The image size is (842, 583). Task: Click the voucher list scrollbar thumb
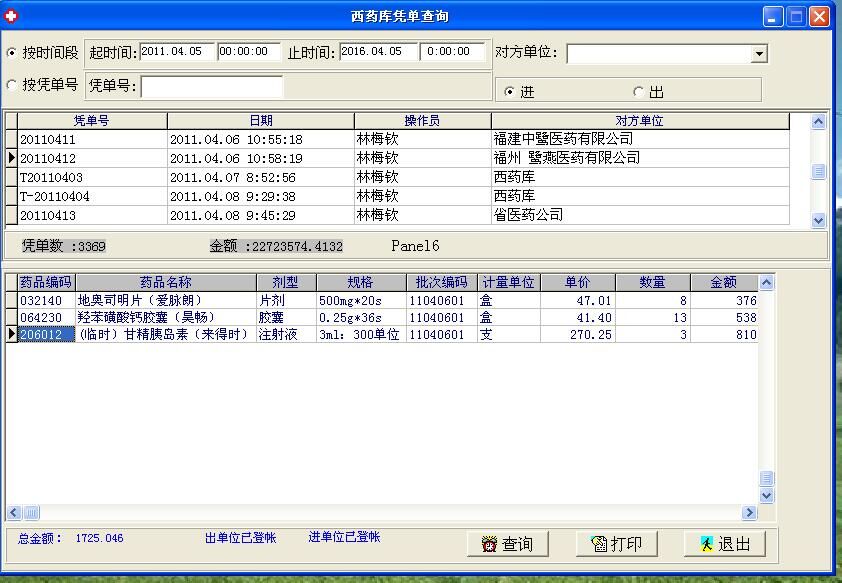click(818, 172)
